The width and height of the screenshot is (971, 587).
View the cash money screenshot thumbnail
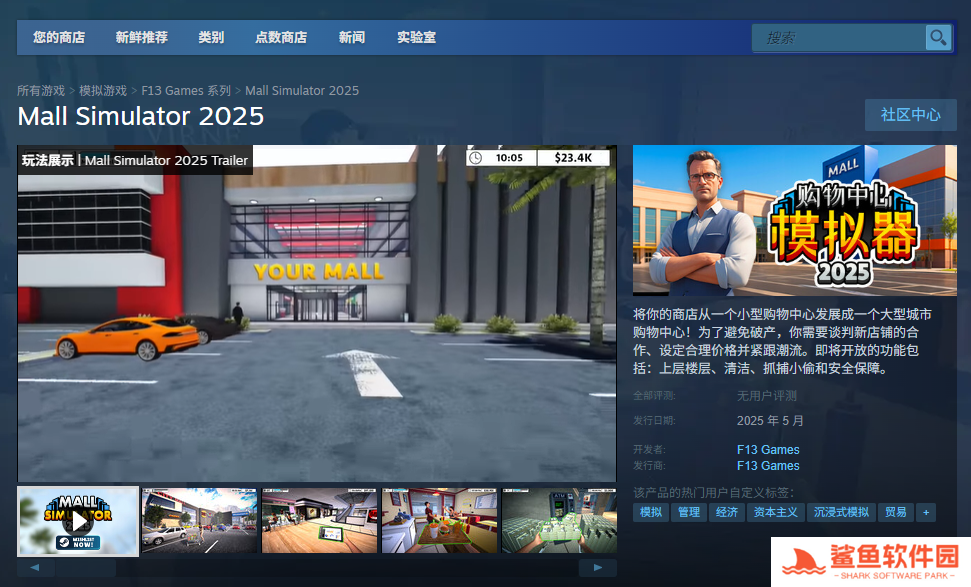(x=558, y=520)
